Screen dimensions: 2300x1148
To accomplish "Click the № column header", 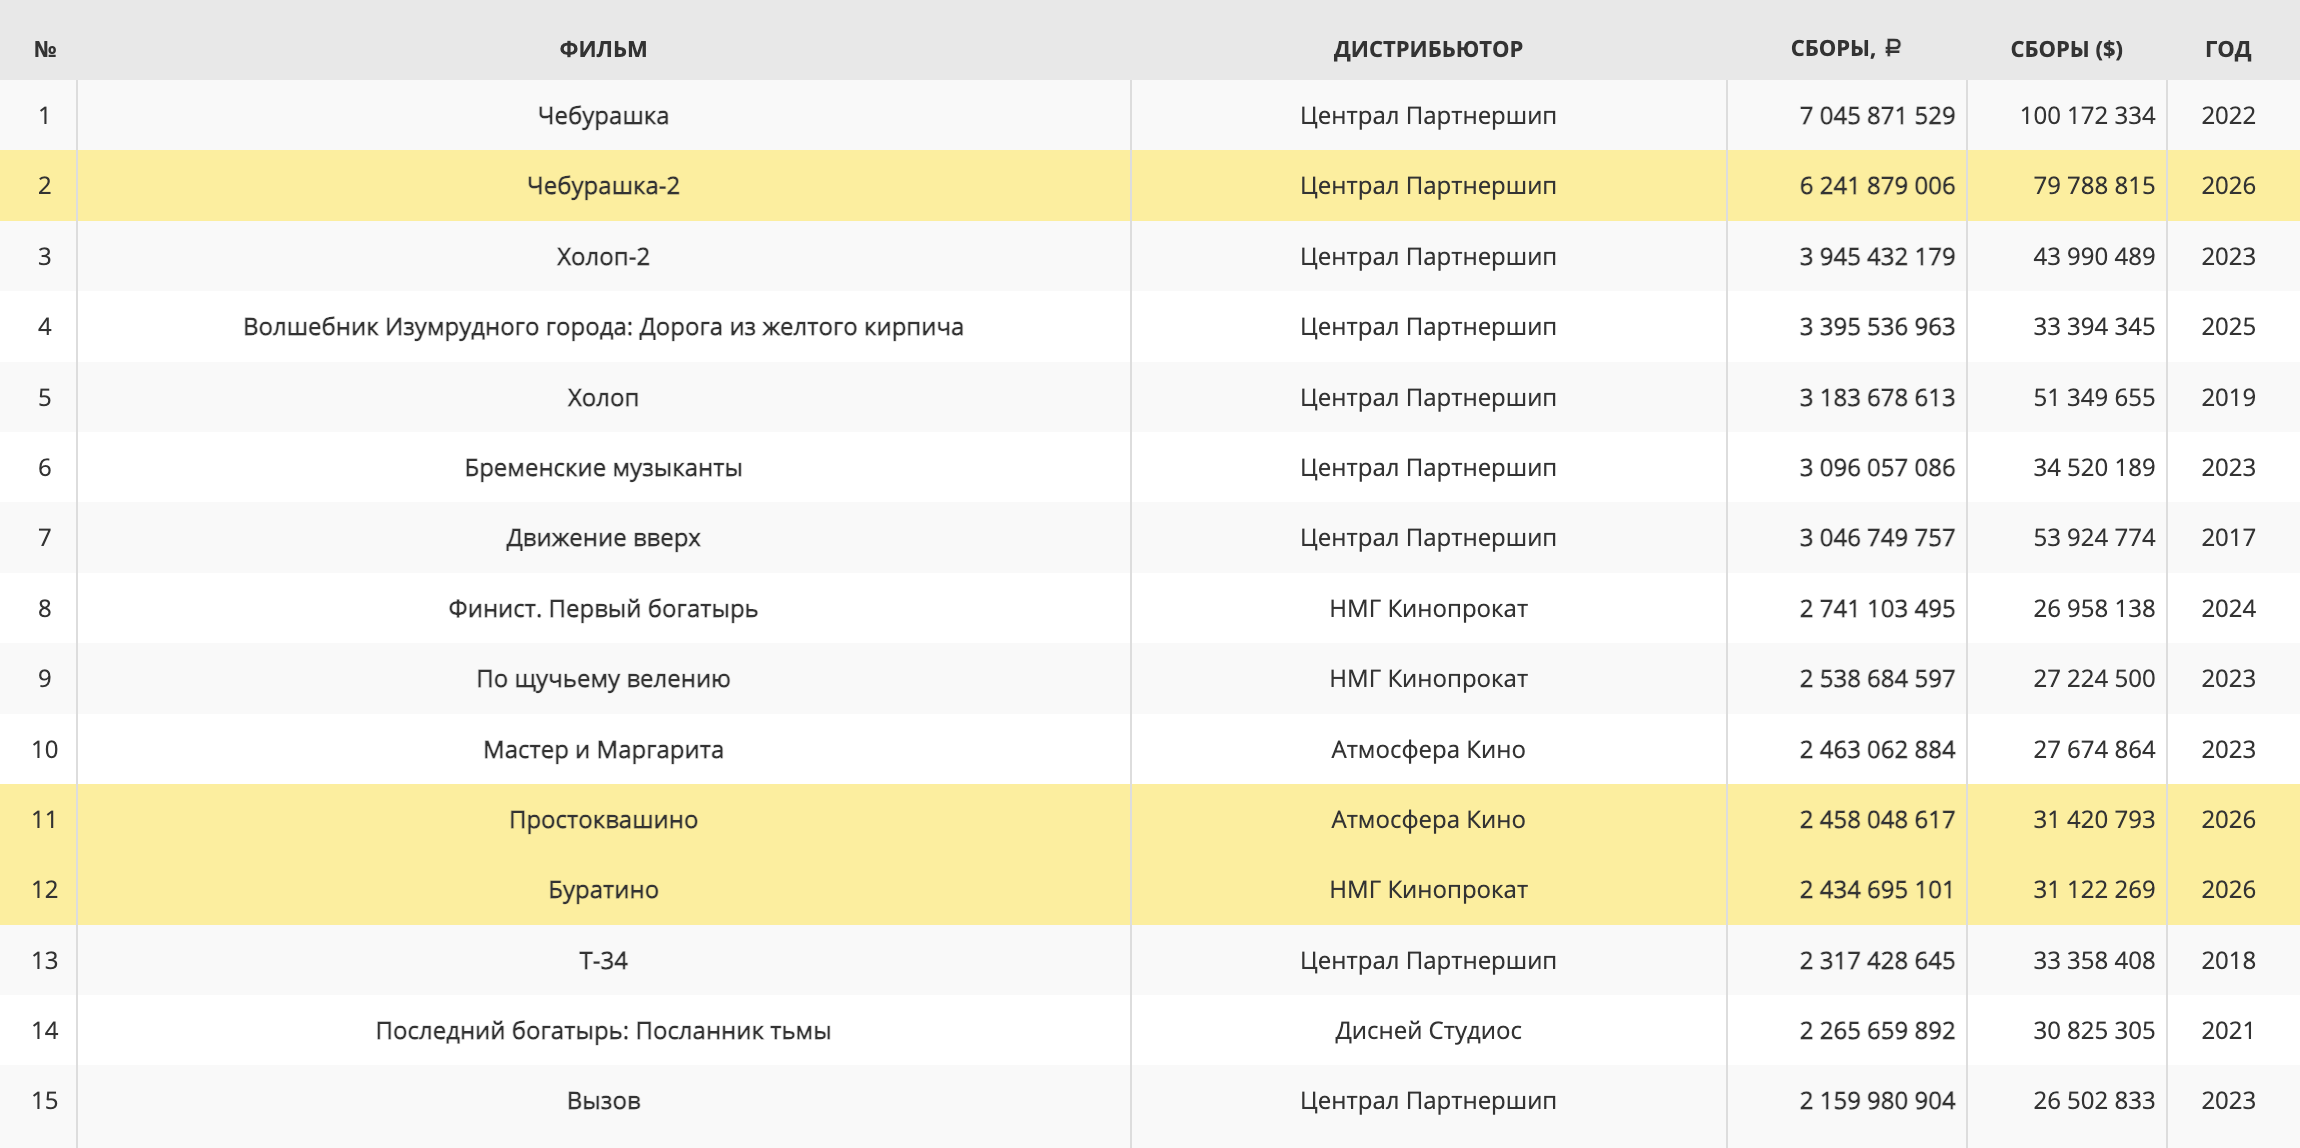I will tap(44, 49).
